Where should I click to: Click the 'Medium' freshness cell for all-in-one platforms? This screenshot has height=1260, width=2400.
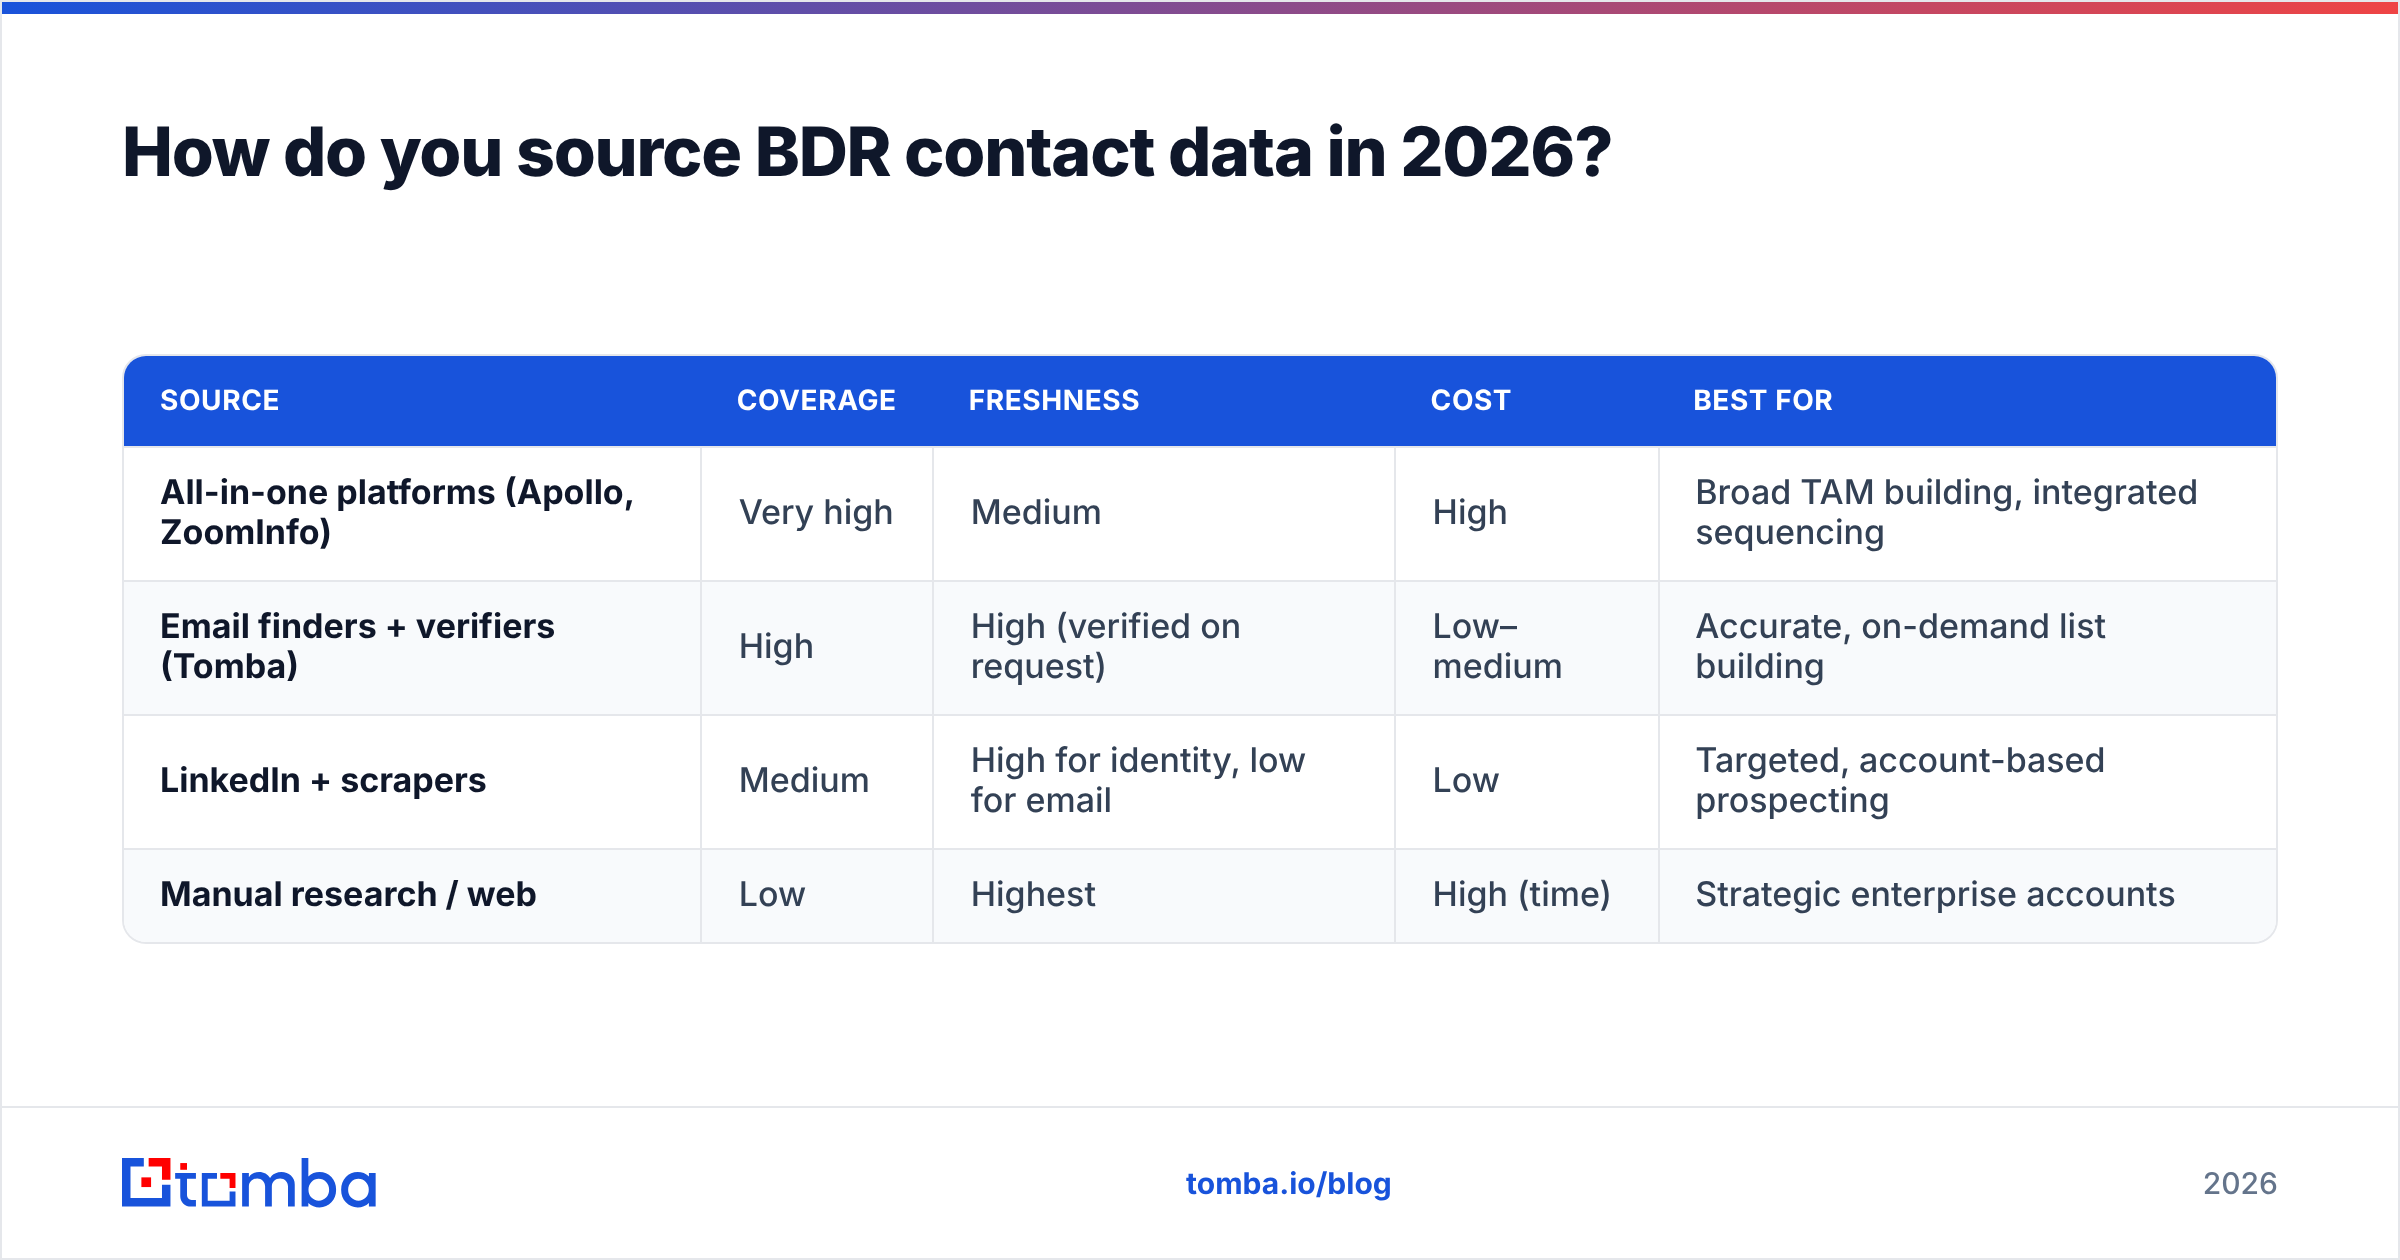coord(1164,513)
